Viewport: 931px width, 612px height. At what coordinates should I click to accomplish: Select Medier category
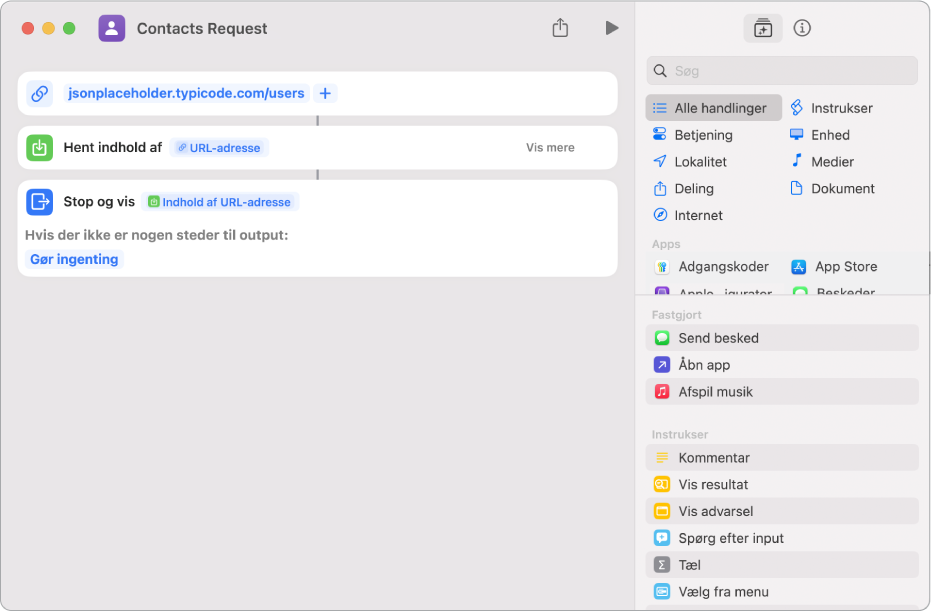[822, 161]
